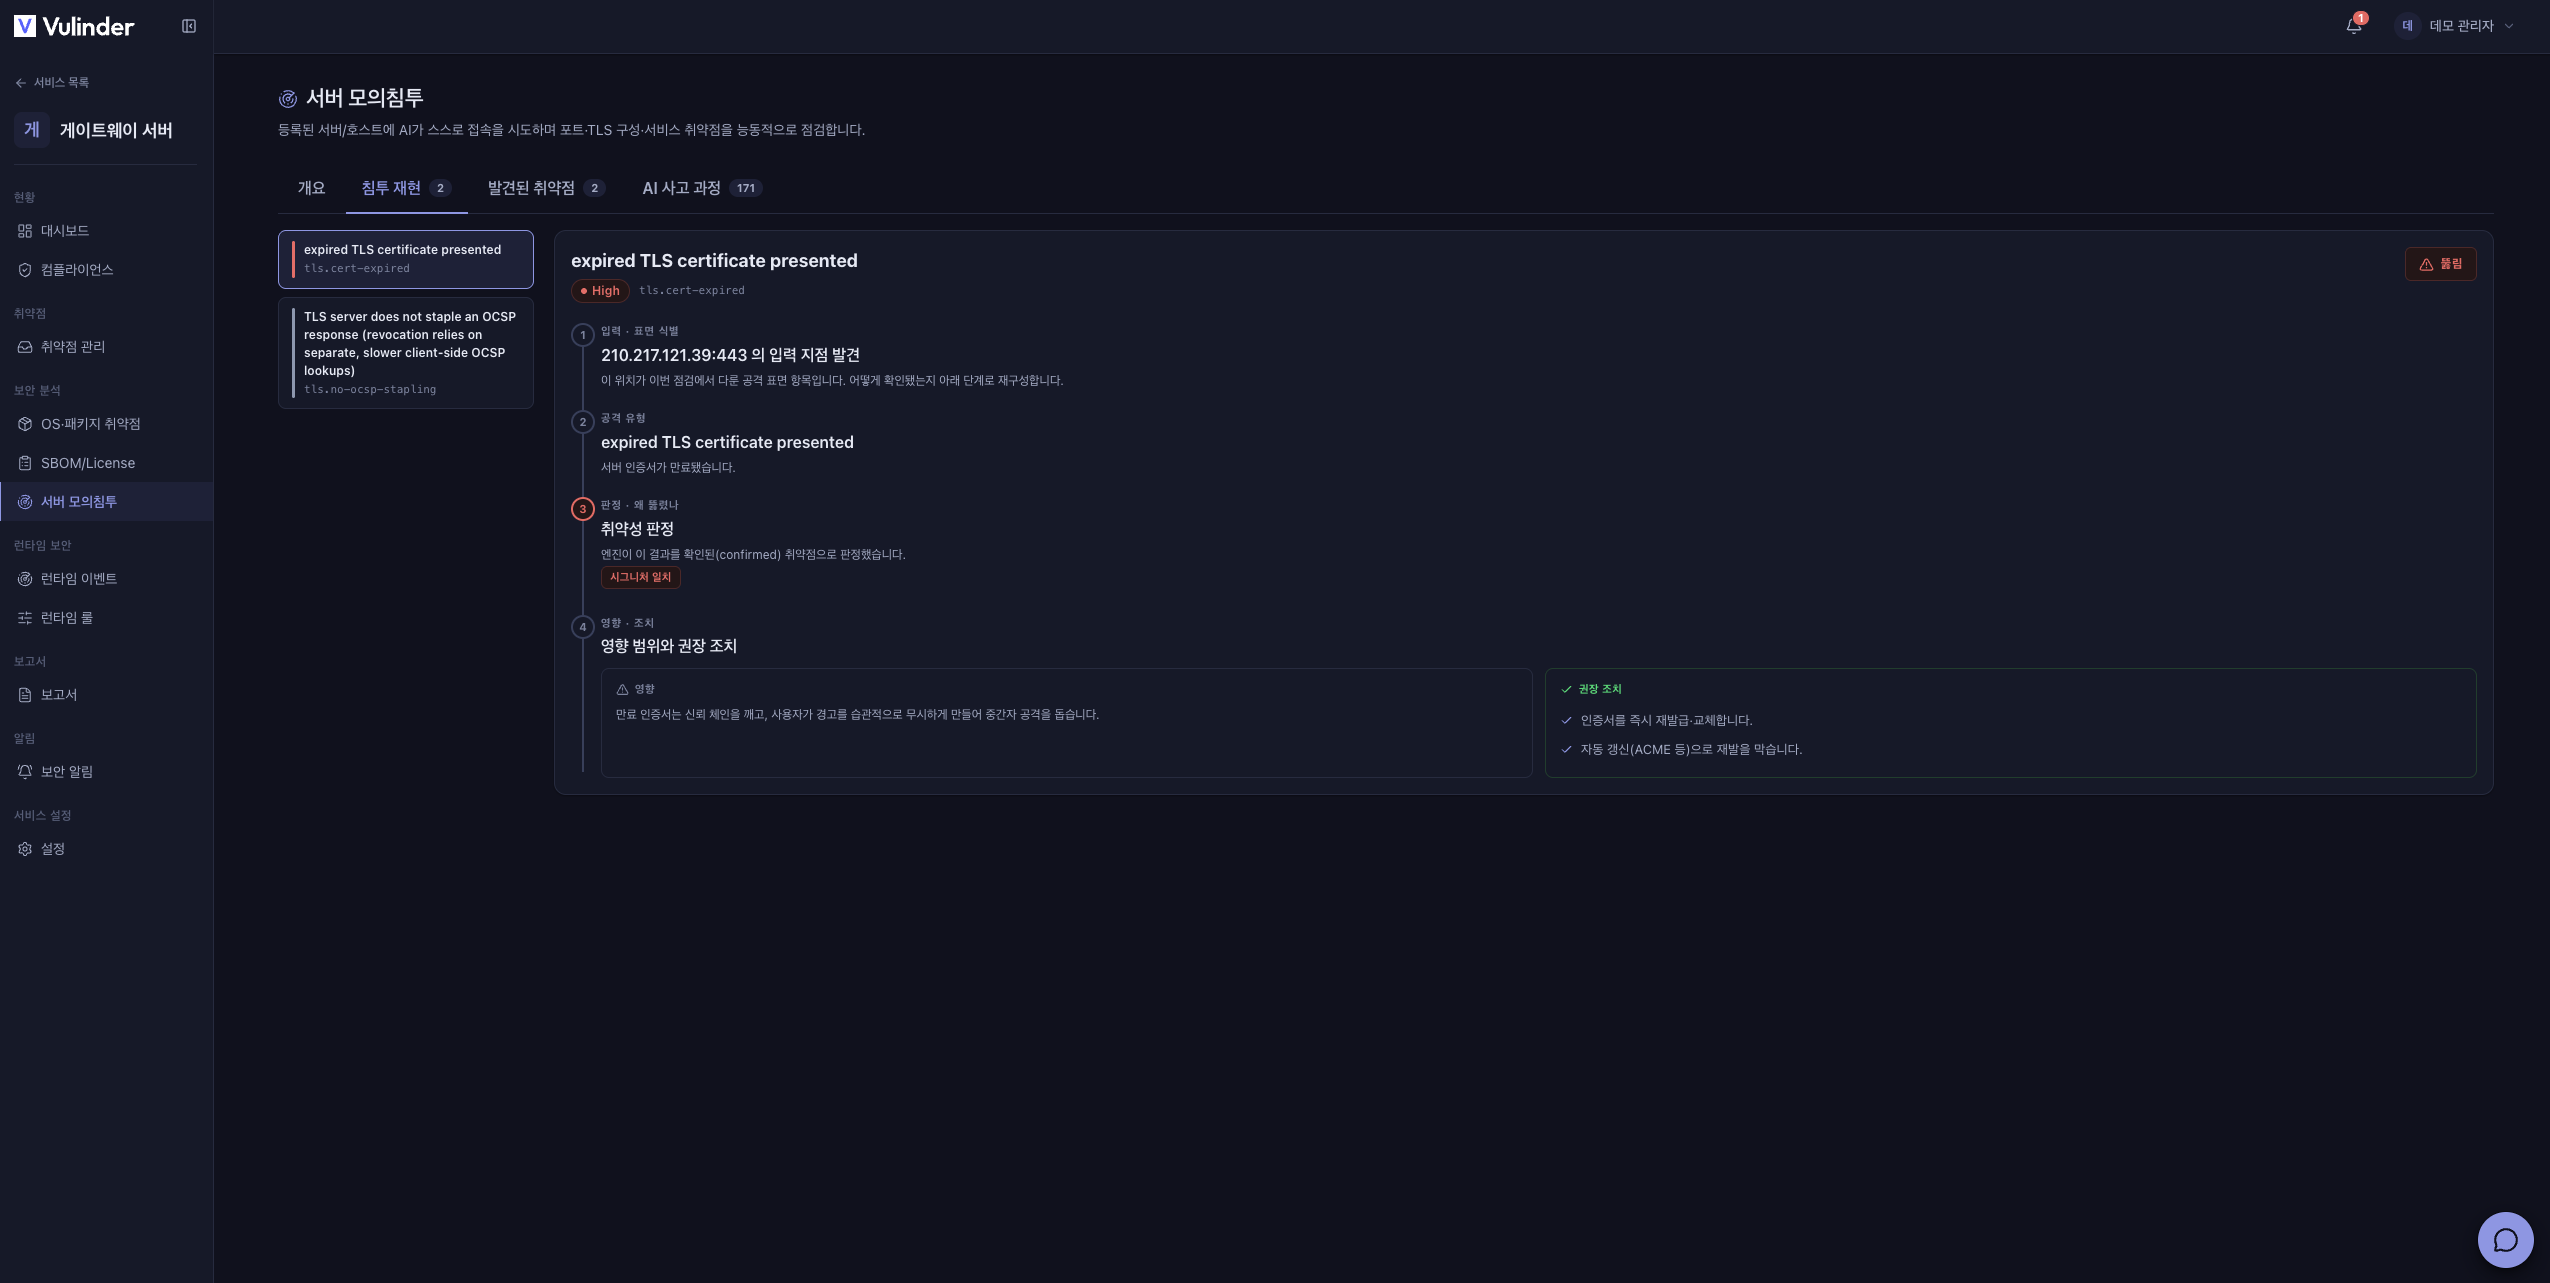The width and height of the screenshot is (2550, 1283).
Task: Expand the 데모 관리자 user menu
Action: [2455, 26]
